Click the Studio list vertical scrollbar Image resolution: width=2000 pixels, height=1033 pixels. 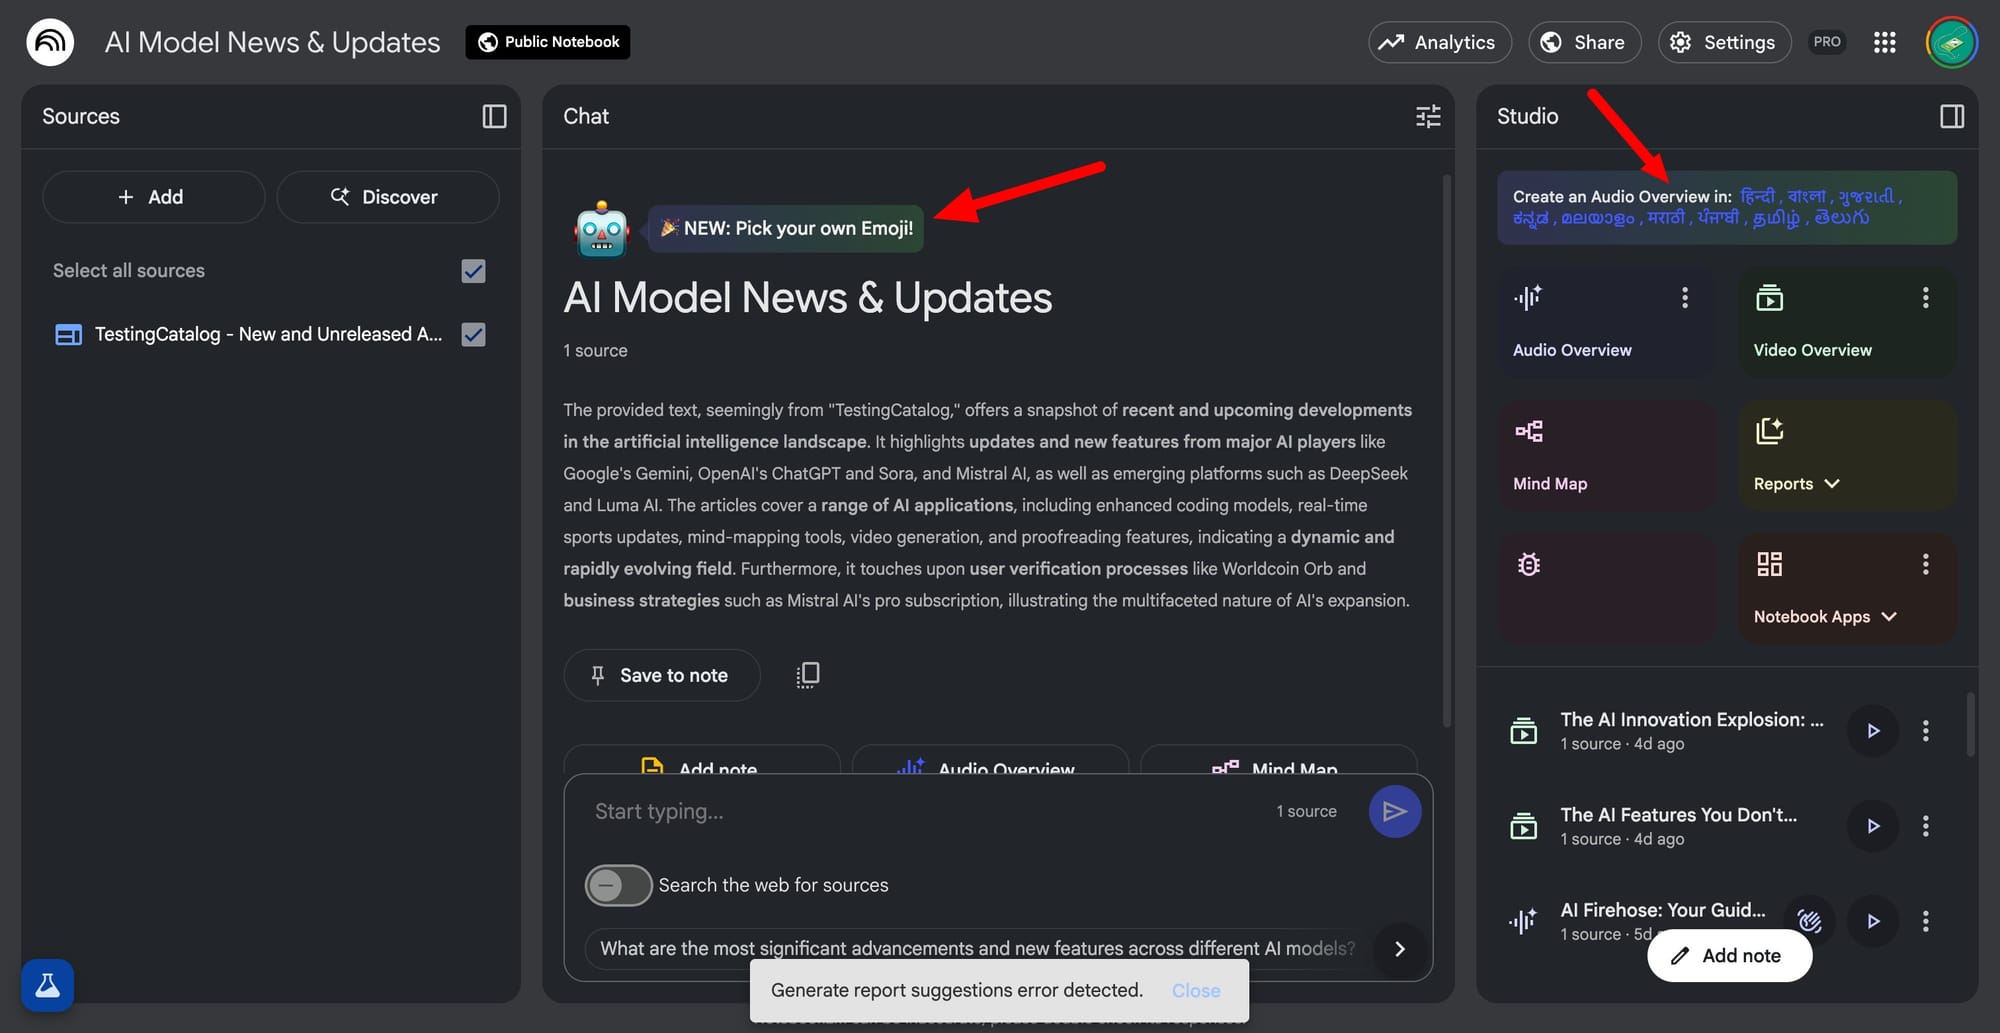(1971, 724)
